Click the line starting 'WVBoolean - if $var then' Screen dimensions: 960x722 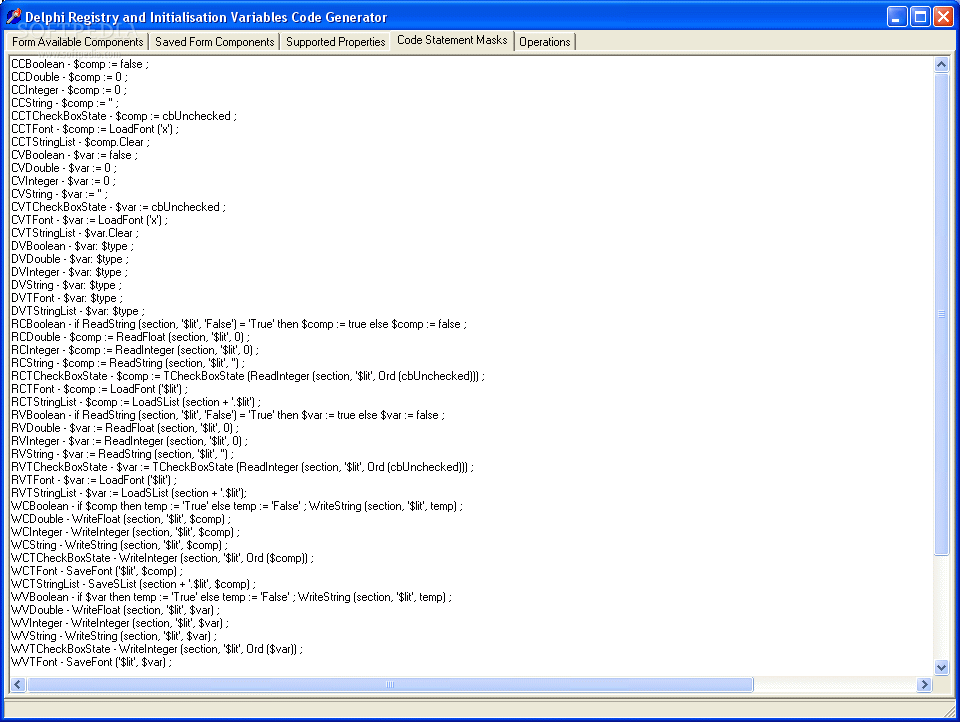click(231, 597)
